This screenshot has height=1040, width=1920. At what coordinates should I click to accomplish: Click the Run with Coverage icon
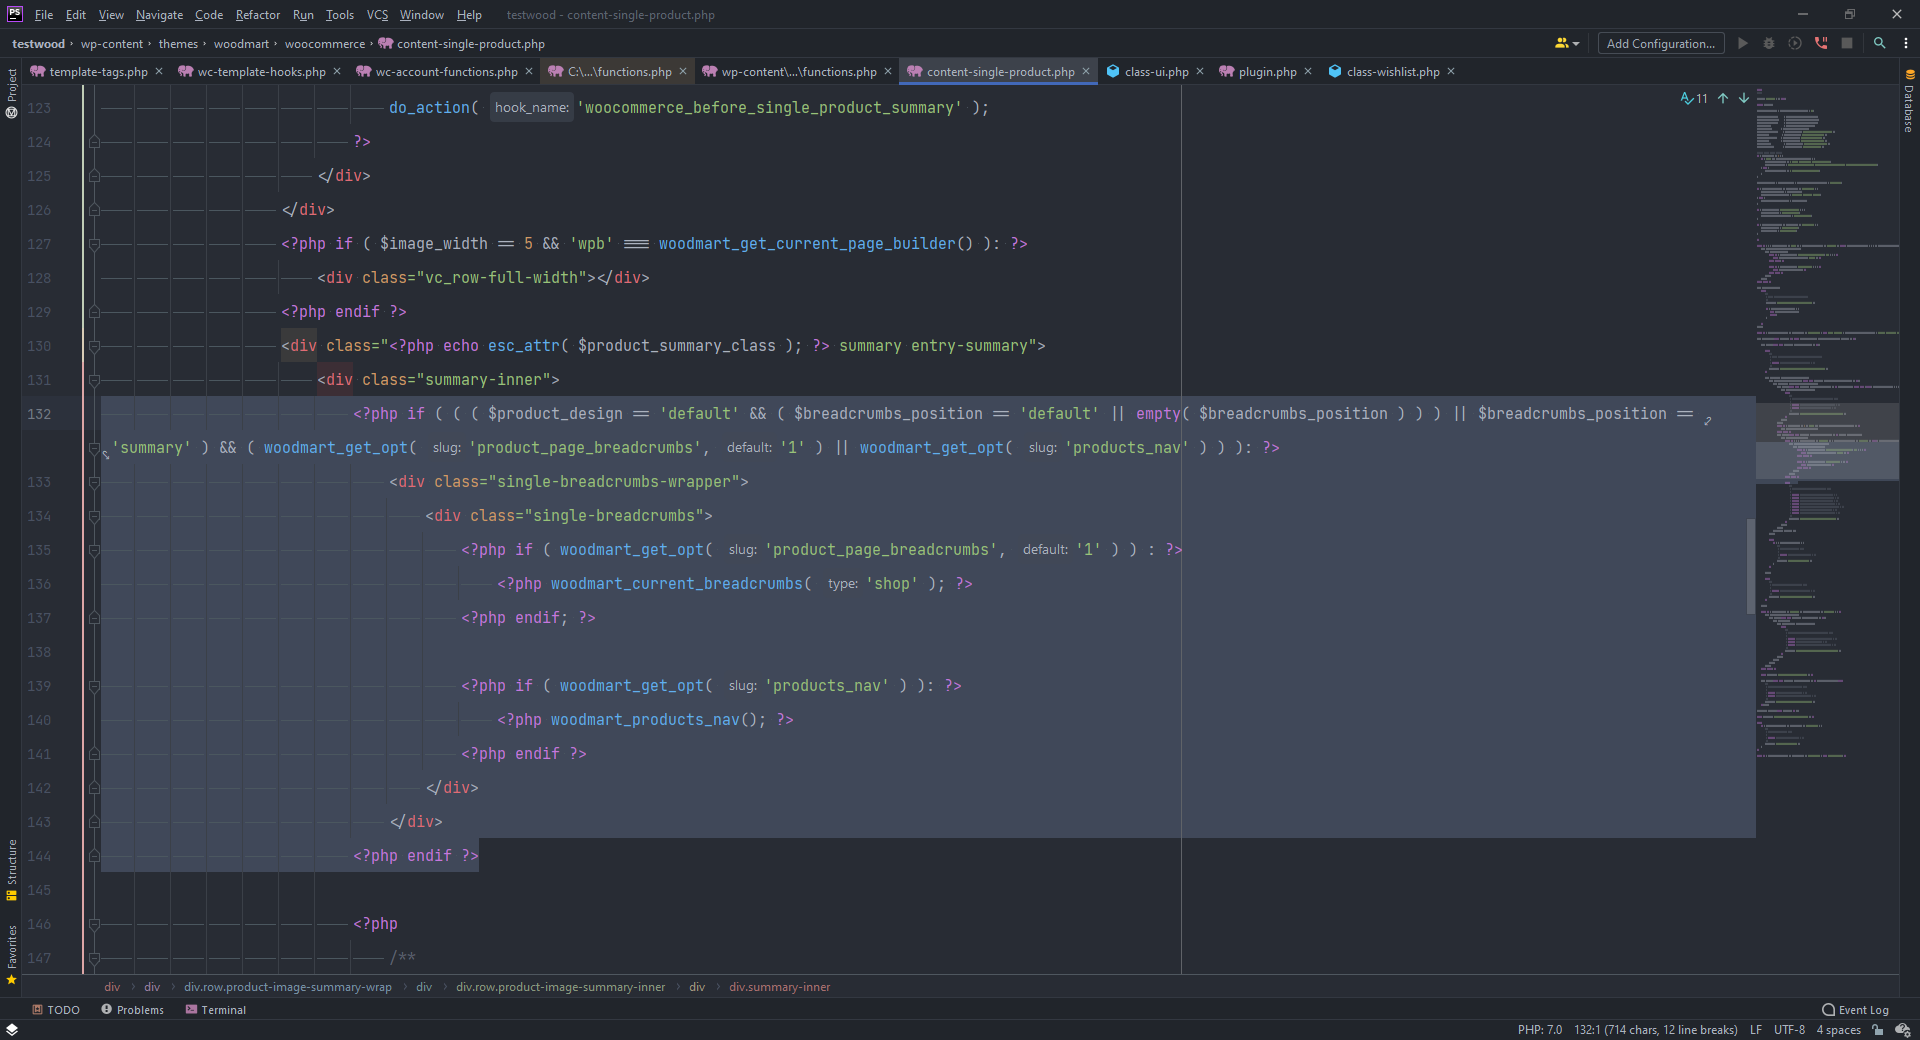click(1795, 43)
